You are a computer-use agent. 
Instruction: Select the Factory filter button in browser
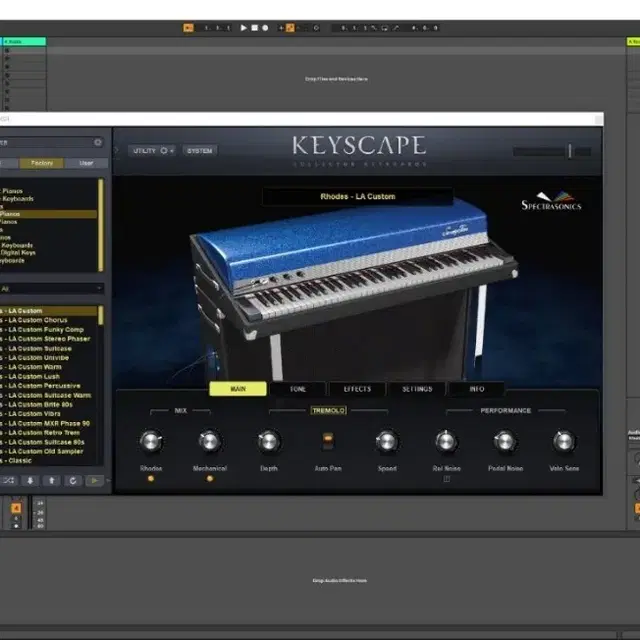(41, 162)
